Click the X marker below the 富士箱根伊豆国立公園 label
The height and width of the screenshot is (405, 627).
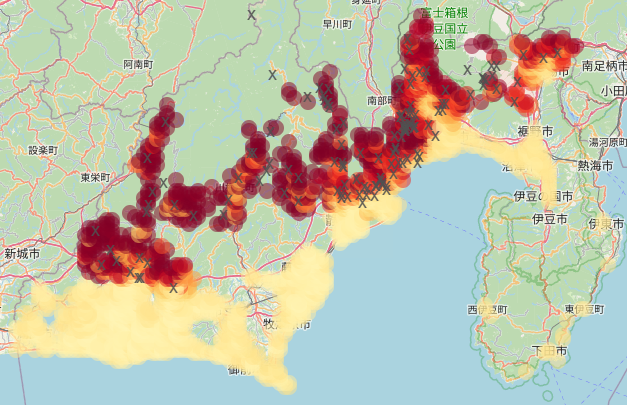coord(467,69)
